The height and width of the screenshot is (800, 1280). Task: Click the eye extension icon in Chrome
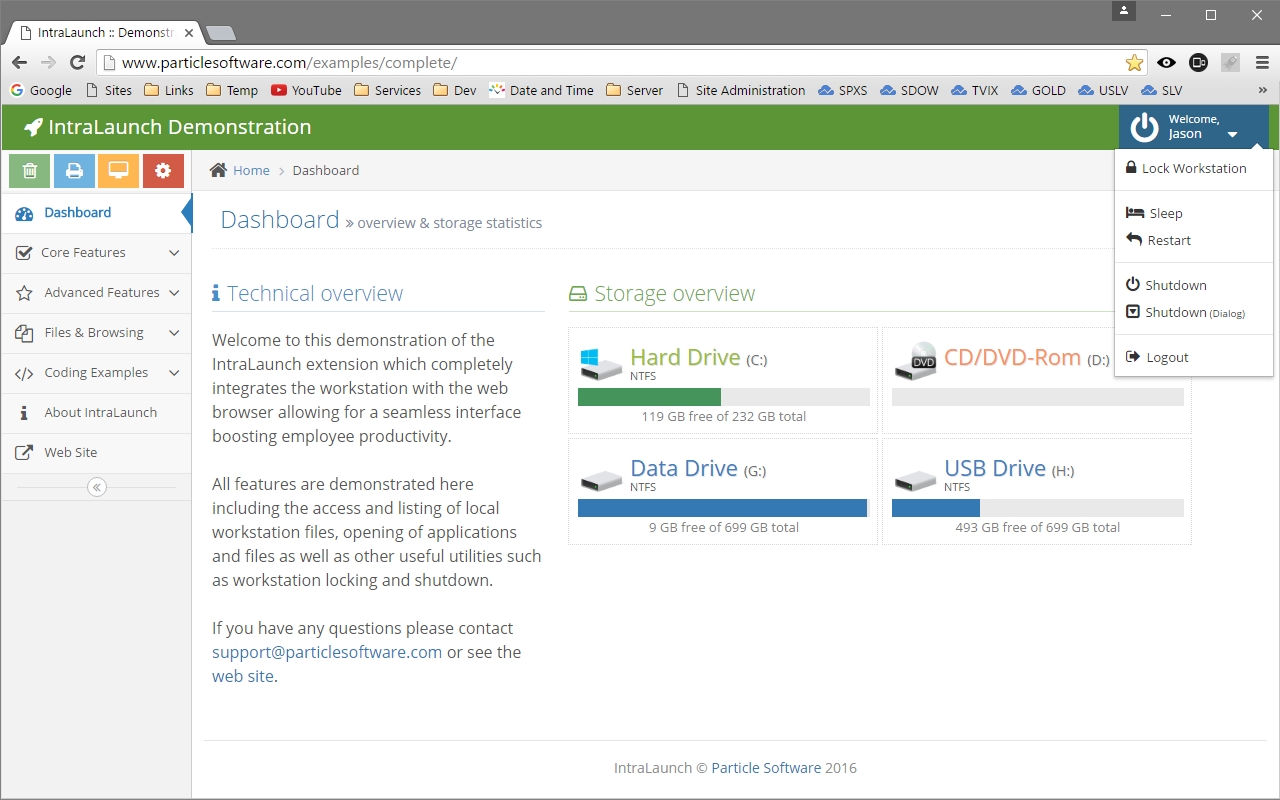pos(1166,62)
